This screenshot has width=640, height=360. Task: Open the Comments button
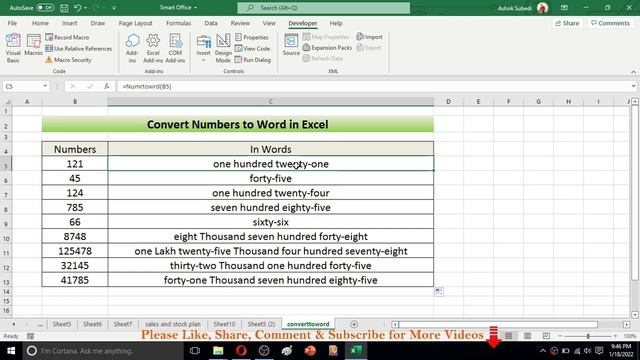pos(610,23)
